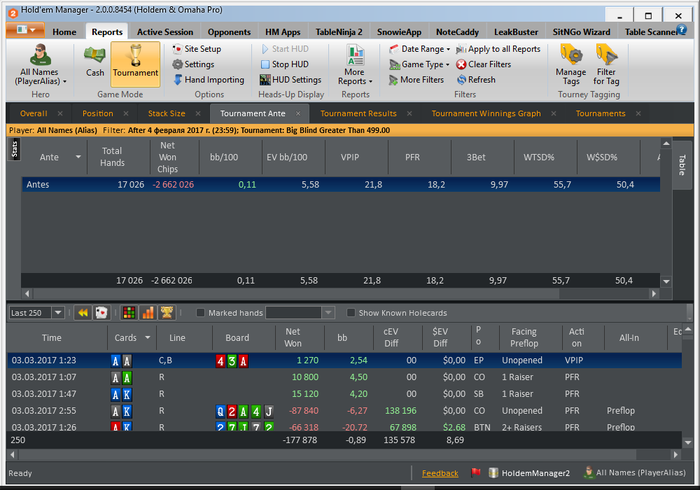This screenshot has height=490, width=700.
Task: Open the HM Apps tab
Action: 283,32
